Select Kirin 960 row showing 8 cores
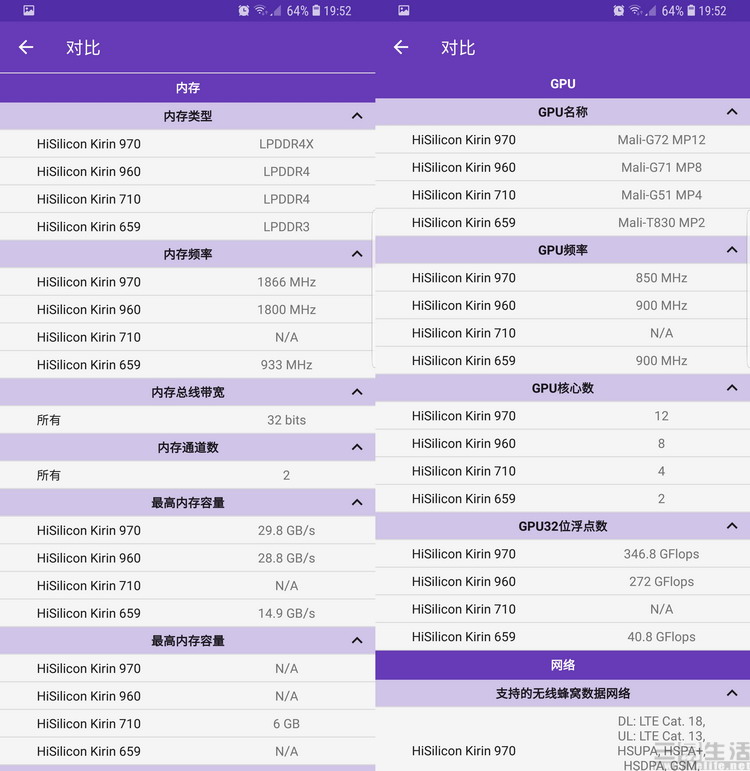This screenshot has height=771, width=750. pos(563,443)
